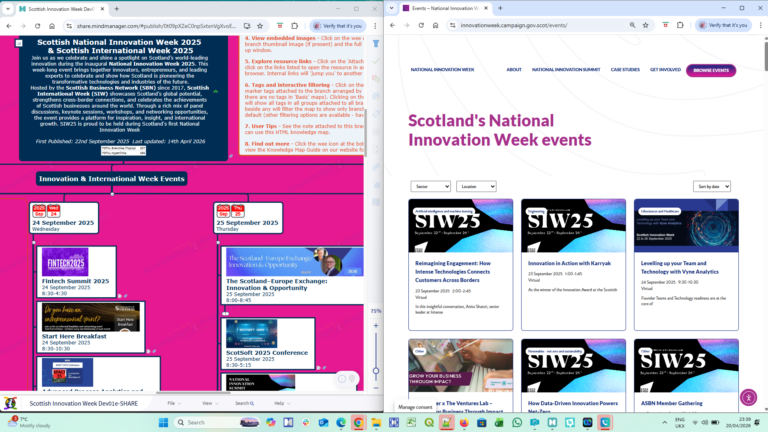Select the ScotSoft 2025 Conference topic

267,343
